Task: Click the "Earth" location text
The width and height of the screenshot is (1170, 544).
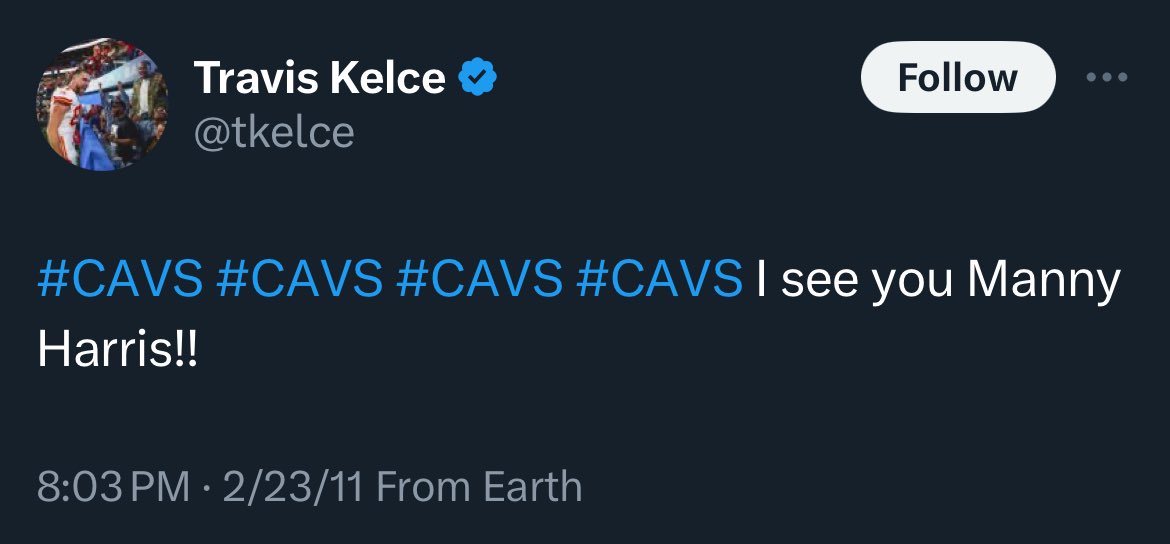Action: click(532, 487)
